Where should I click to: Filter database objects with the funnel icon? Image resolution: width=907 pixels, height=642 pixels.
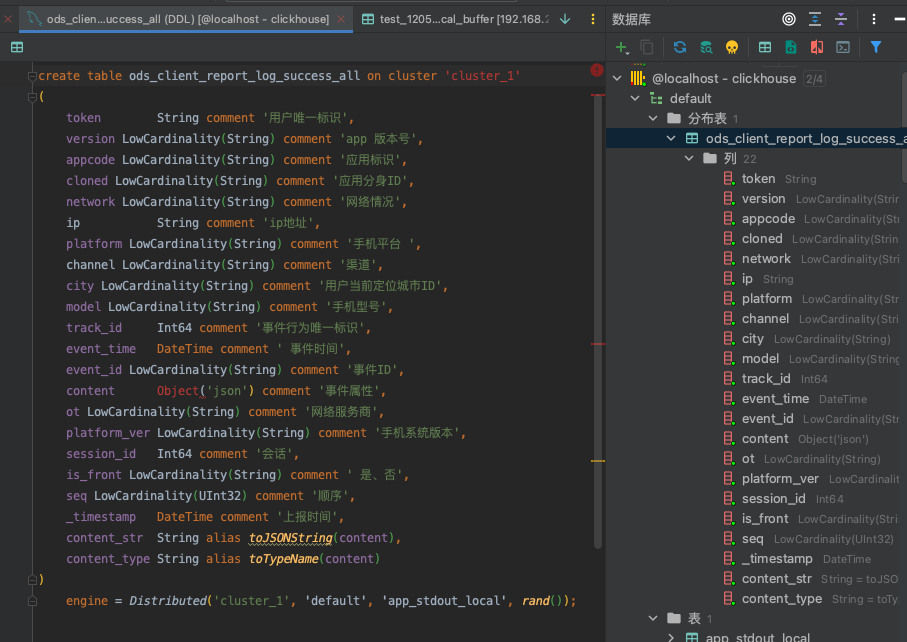coord(877,47)
